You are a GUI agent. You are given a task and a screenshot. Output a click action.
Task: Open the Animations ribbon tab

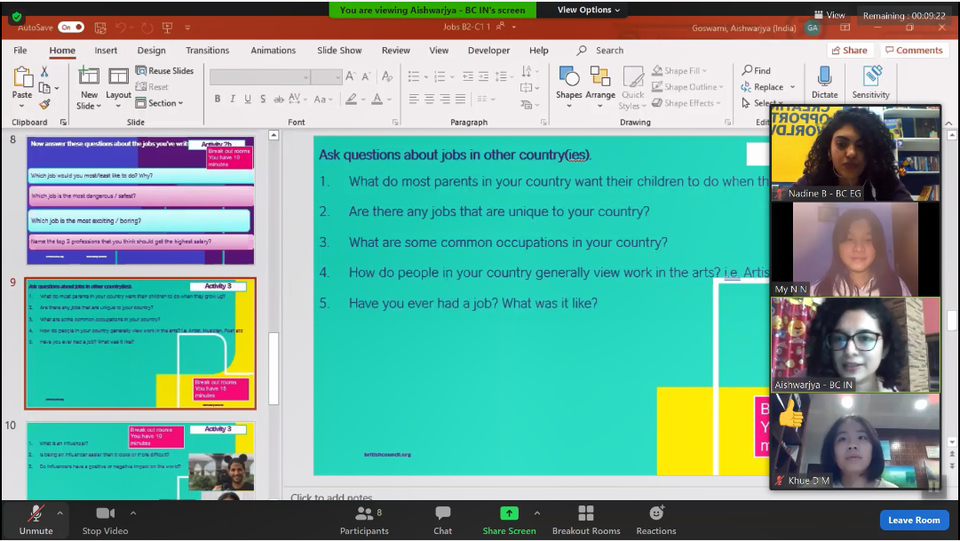(273, 50)
